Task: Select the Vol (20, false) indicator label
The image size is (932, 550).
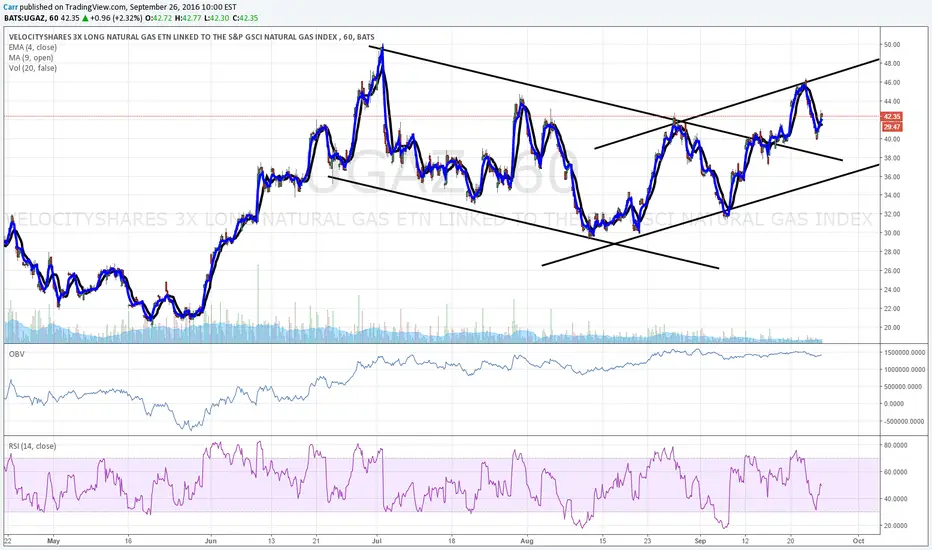Action: (33, 68)
